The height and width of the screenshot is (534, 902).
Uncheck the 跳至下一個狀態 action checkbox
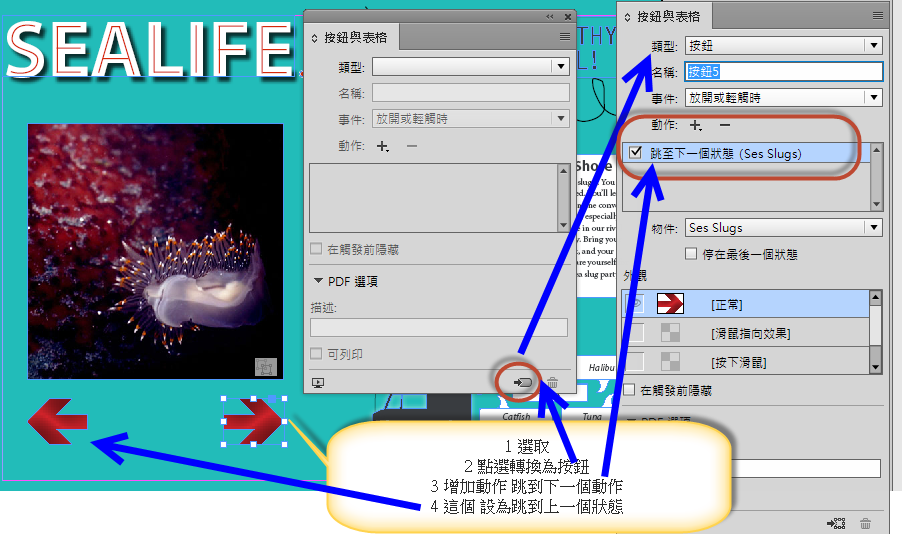tap(635, 152)
